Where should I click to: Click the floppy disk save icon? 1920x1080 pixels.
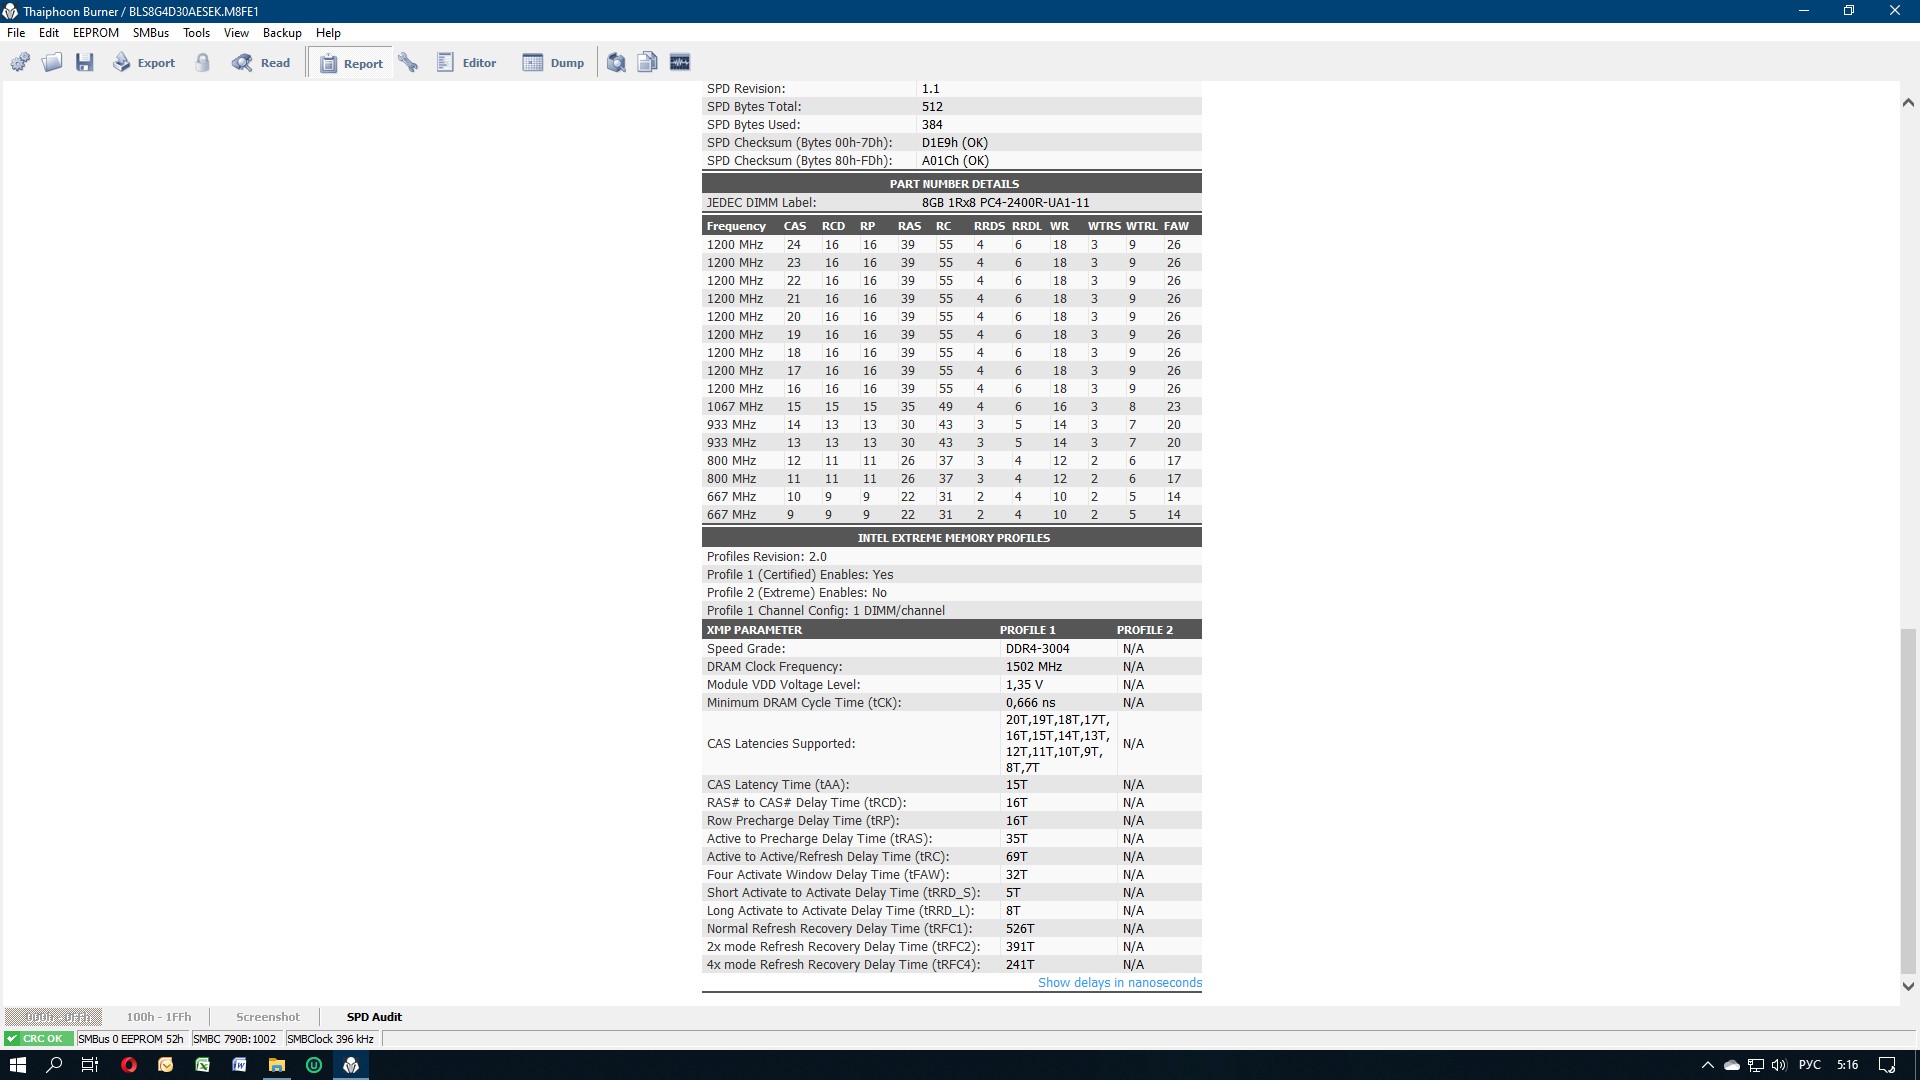pyautogui.click(x=85, y=63)
